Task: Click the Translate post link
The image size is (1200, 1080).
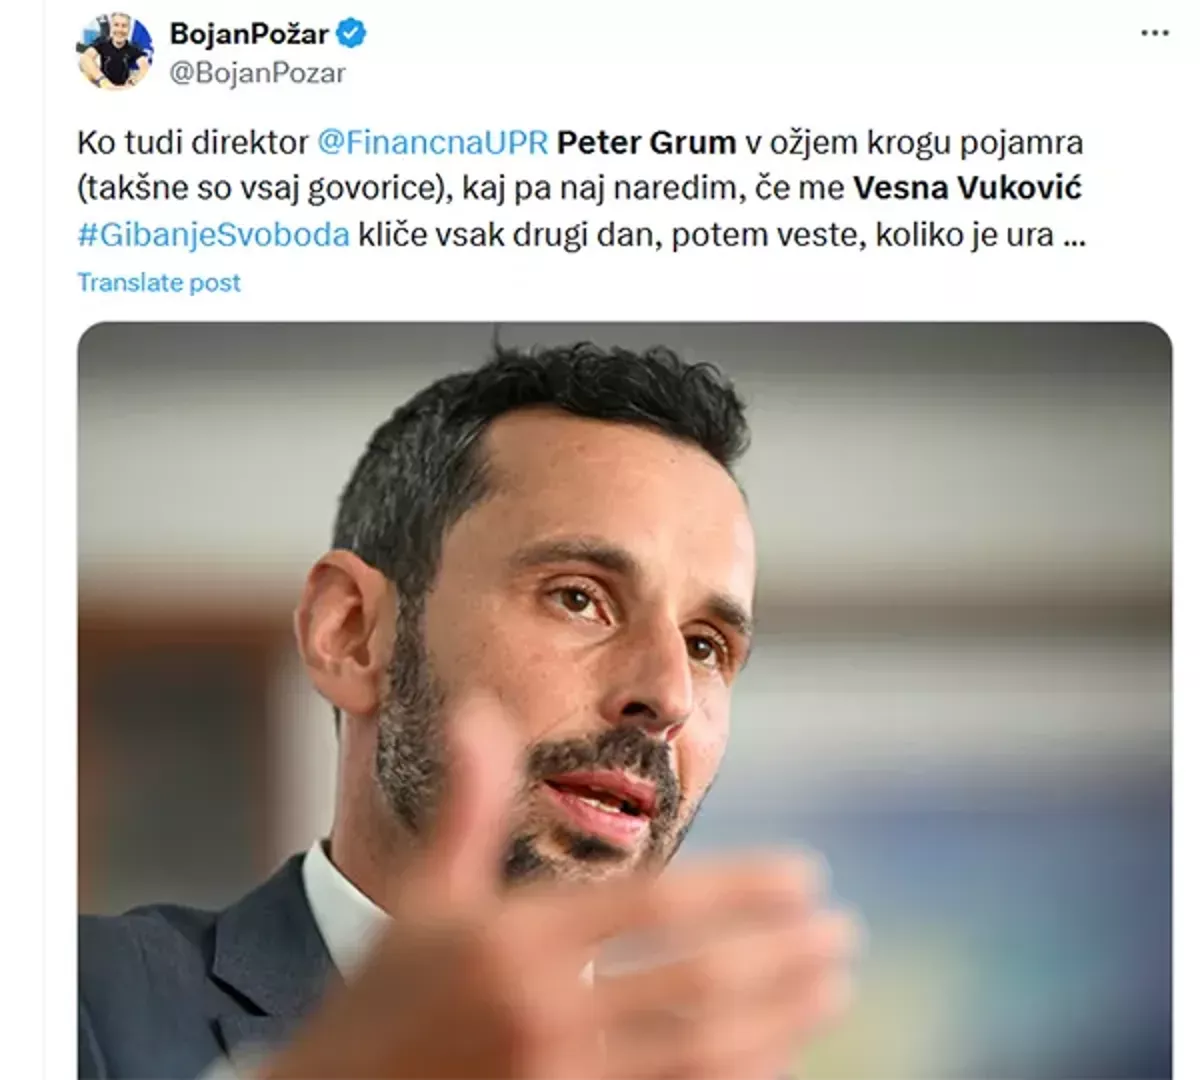Action: pos(159,283)
